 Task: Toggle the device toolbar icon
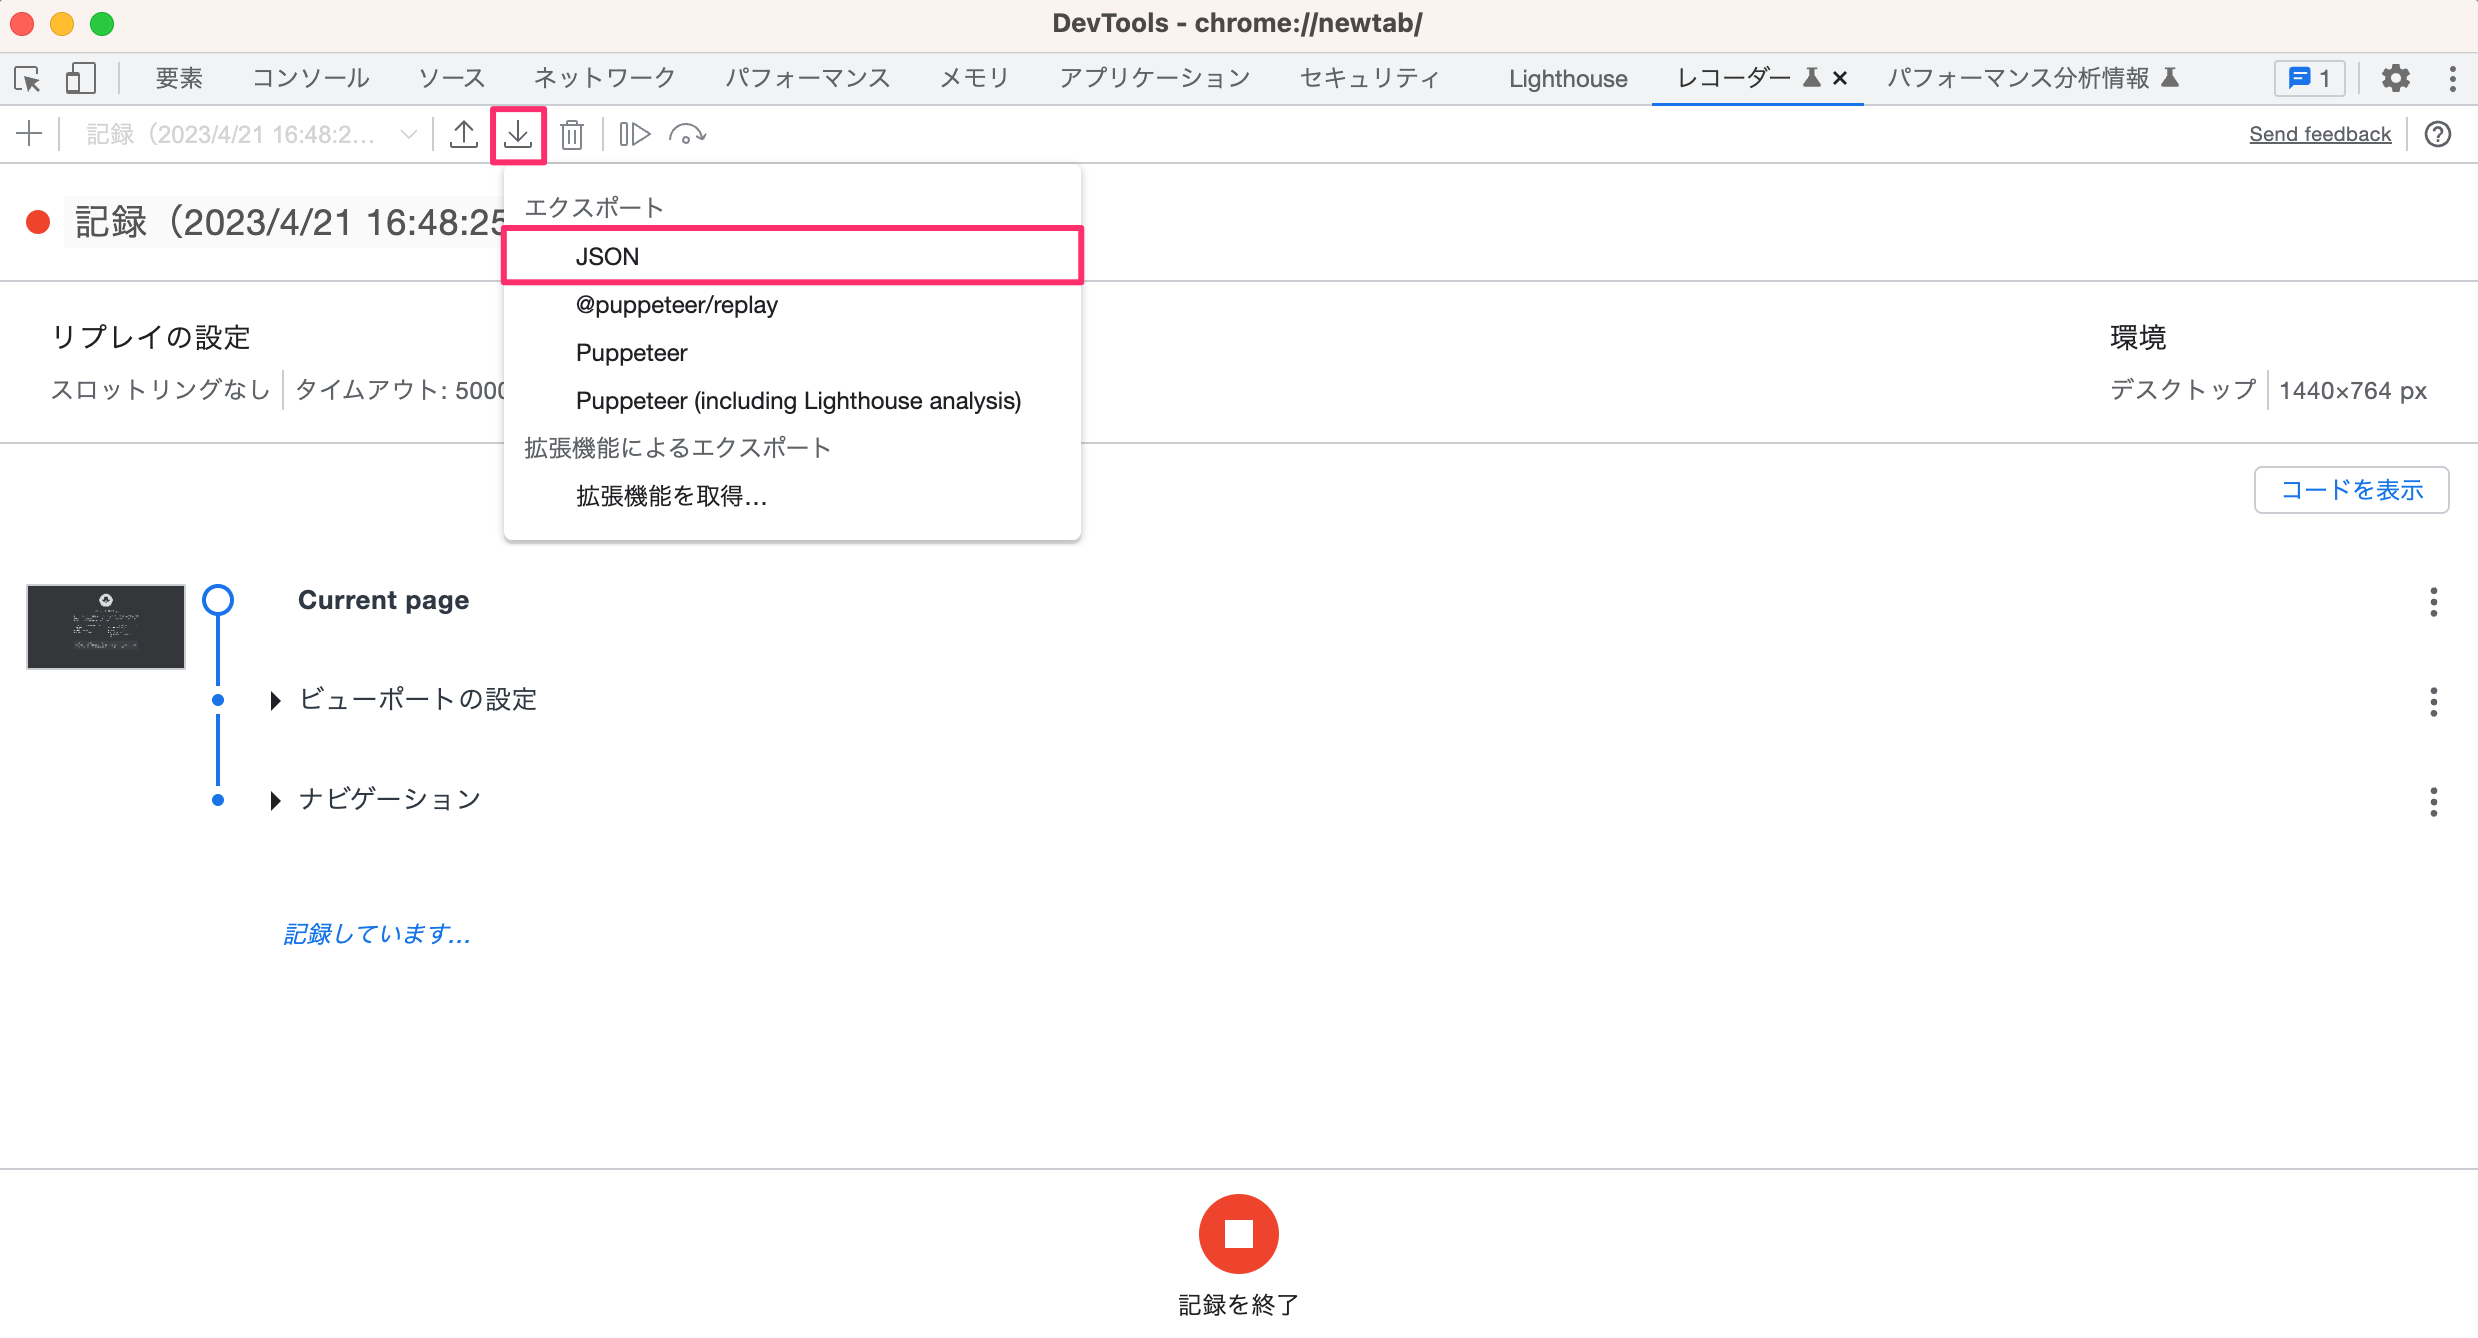[80, 78]
